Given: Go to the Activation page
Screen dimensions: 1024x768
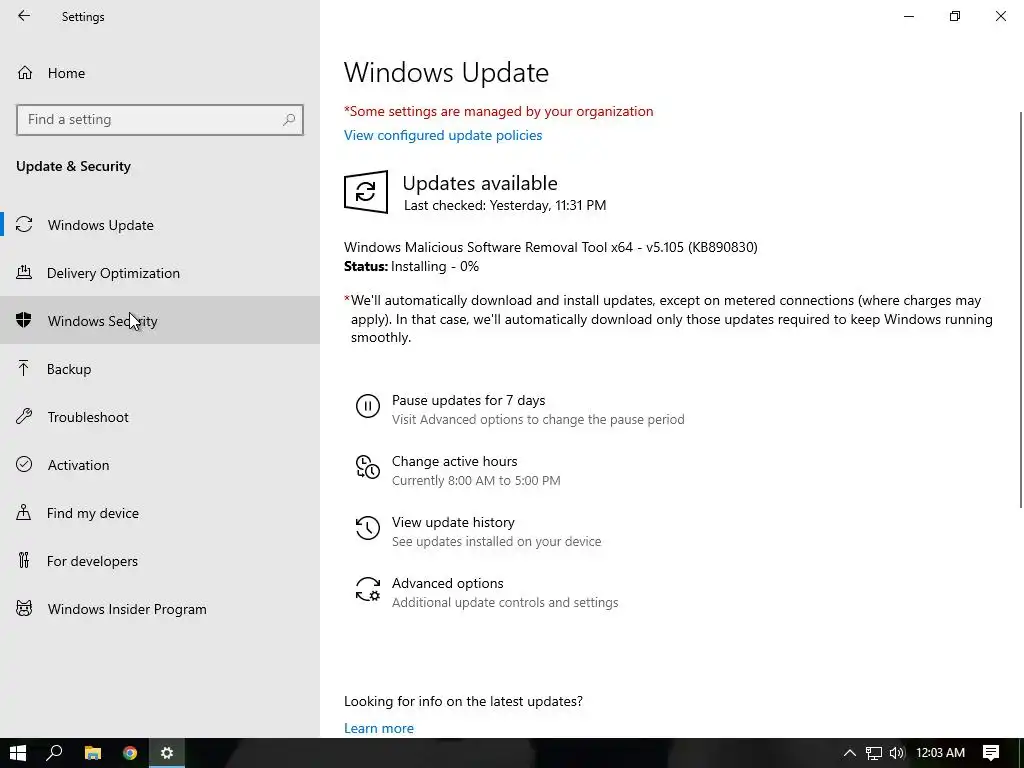Looking at the screenshot, I should pyautogui.click(x=160, y=464).
